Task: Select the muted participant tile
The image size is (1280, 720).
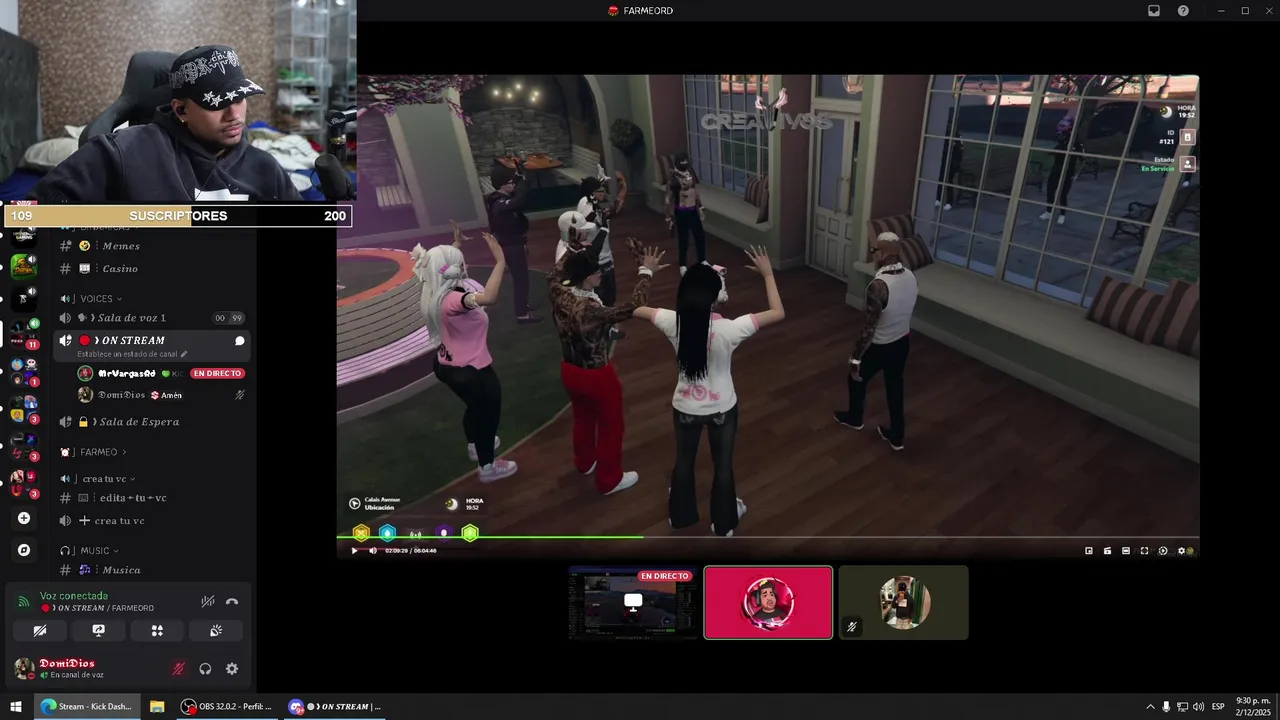Action: click(903, 603)
